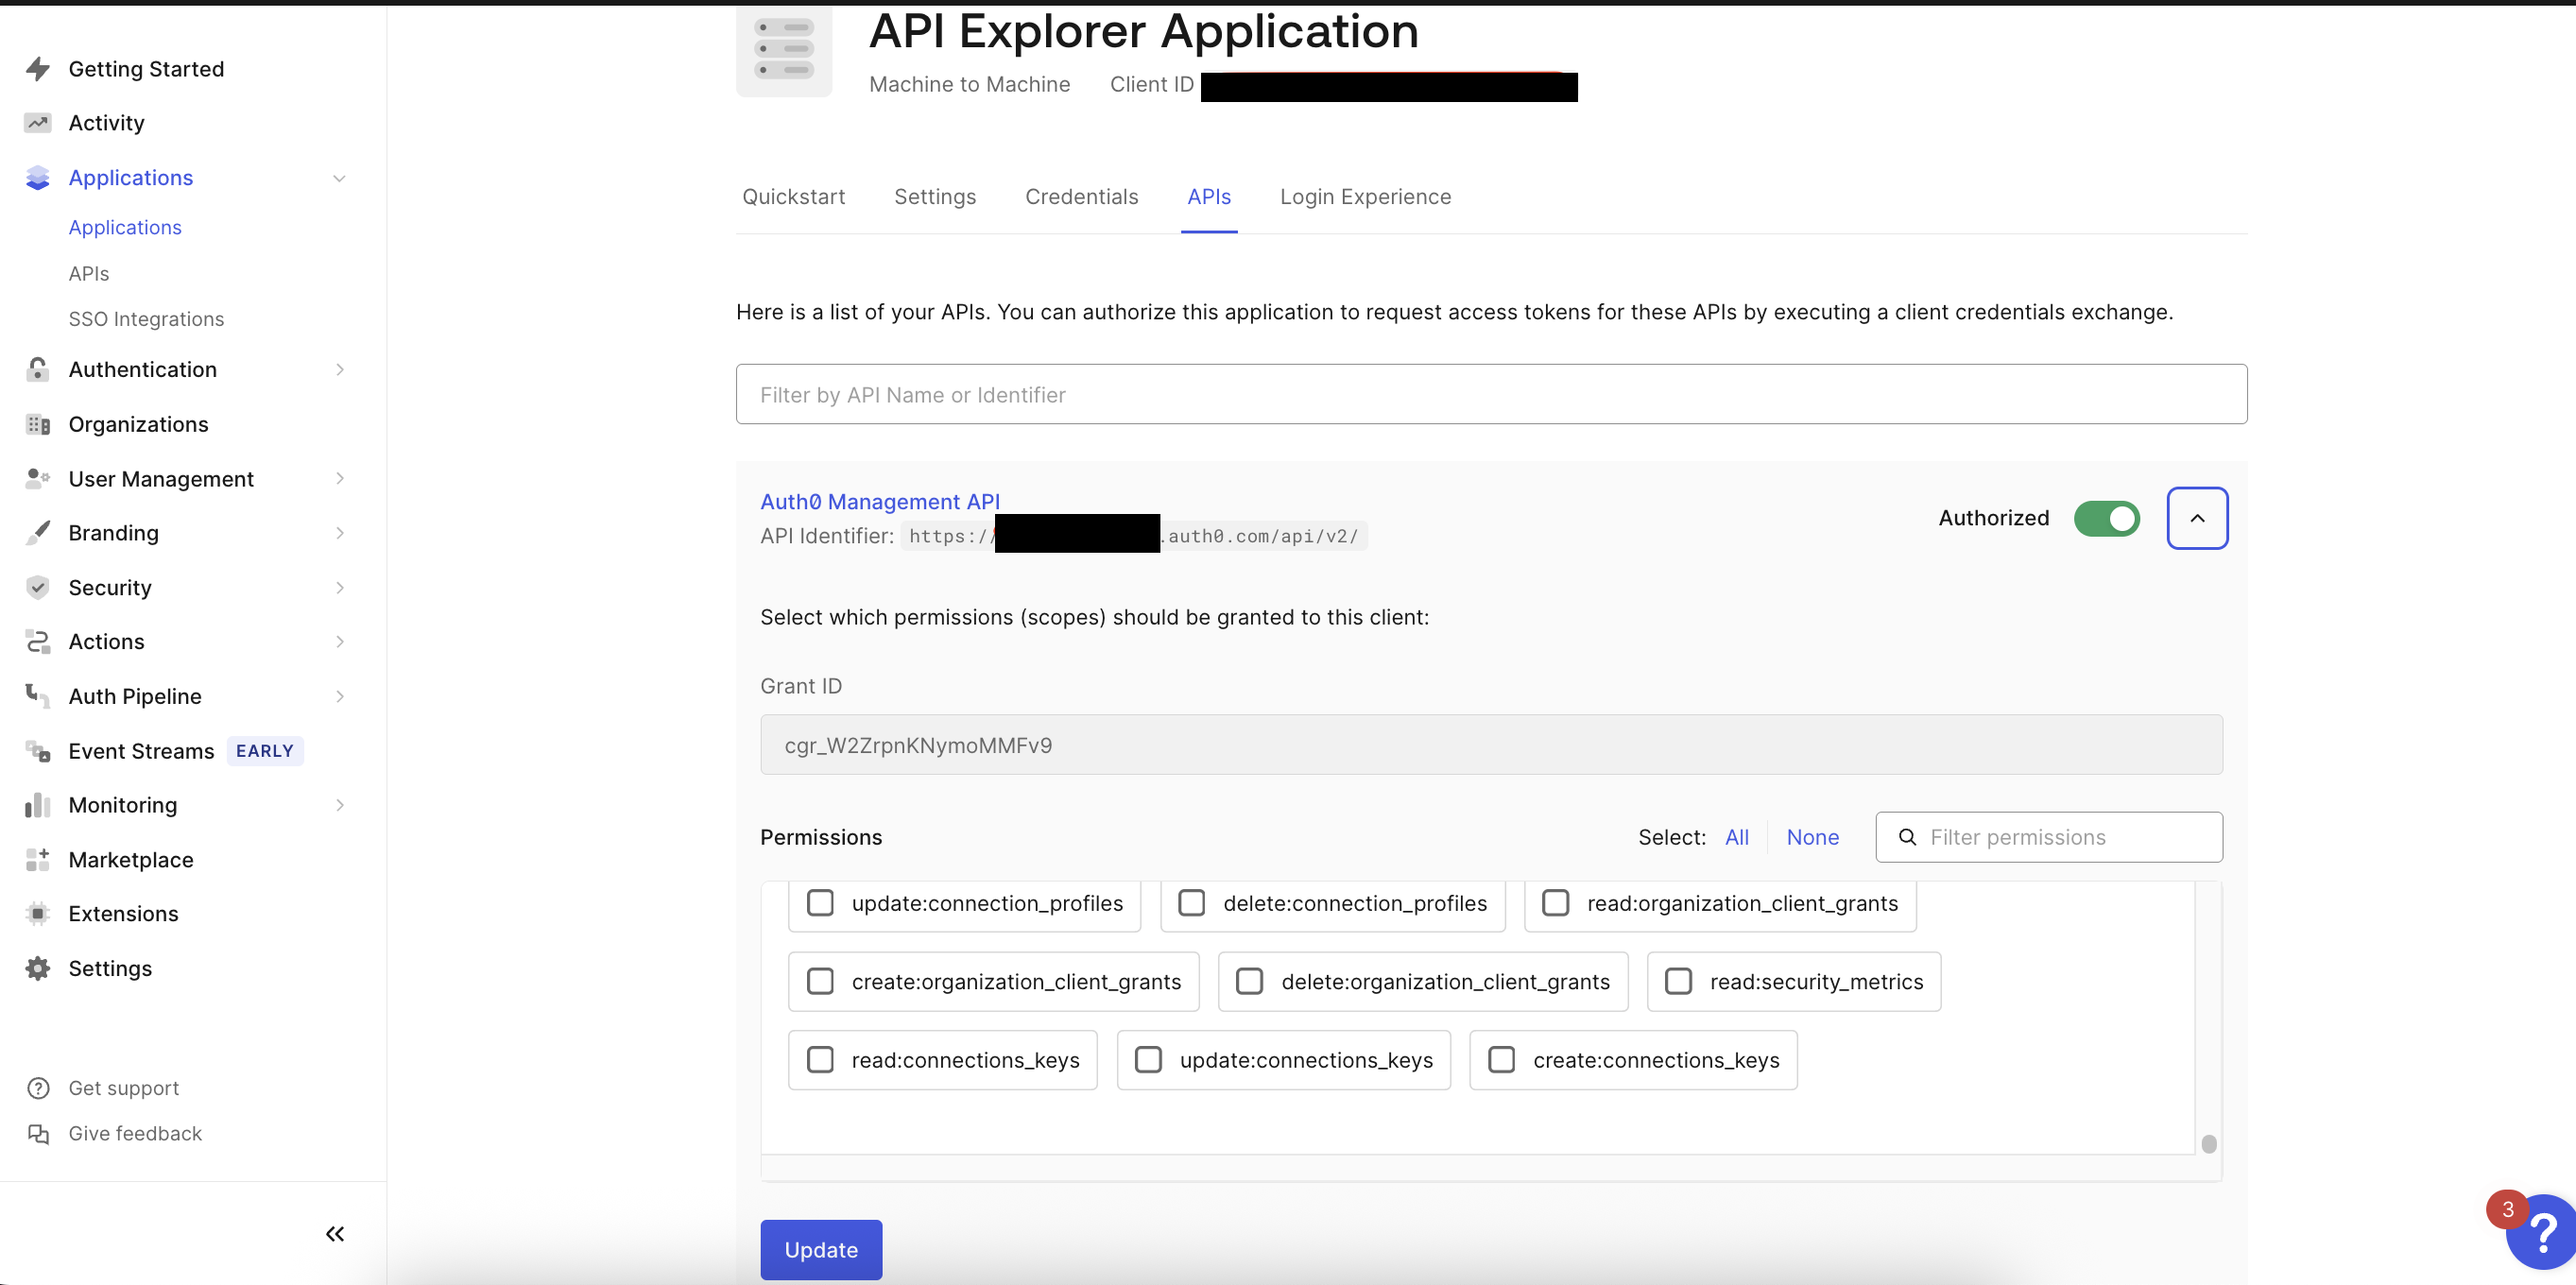Click the Grant ID value field
The image size is (2576, 1285).
[x=1491, y=745]
